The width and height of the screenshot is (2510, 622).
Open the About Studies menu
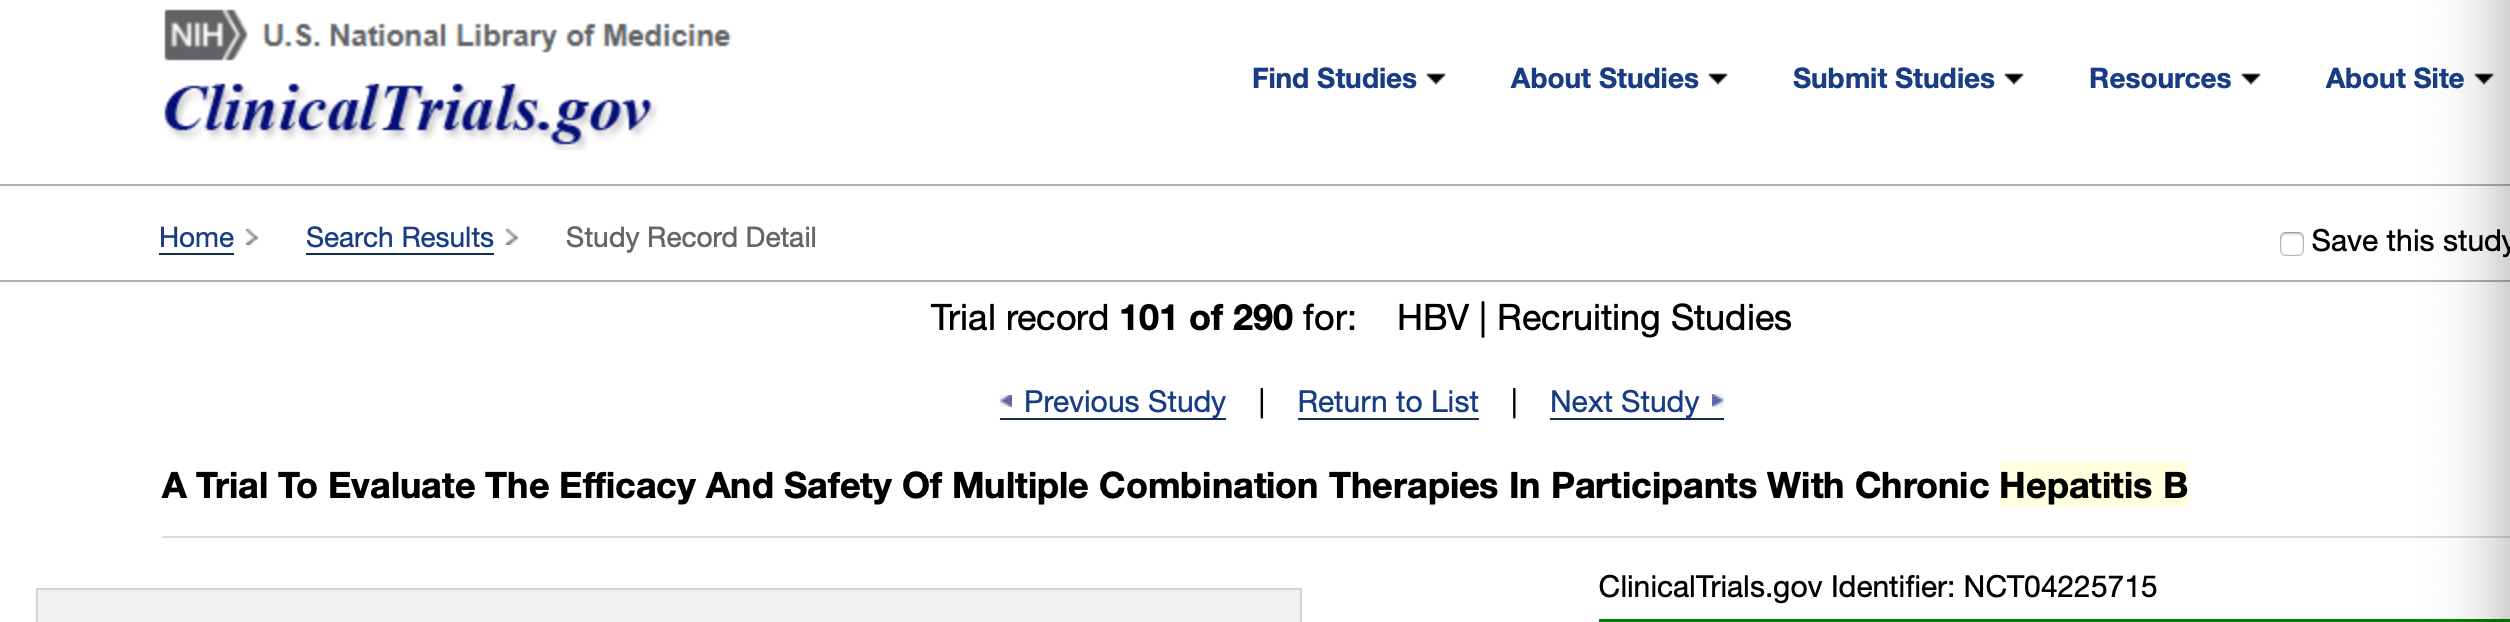tap(1604, 79)
